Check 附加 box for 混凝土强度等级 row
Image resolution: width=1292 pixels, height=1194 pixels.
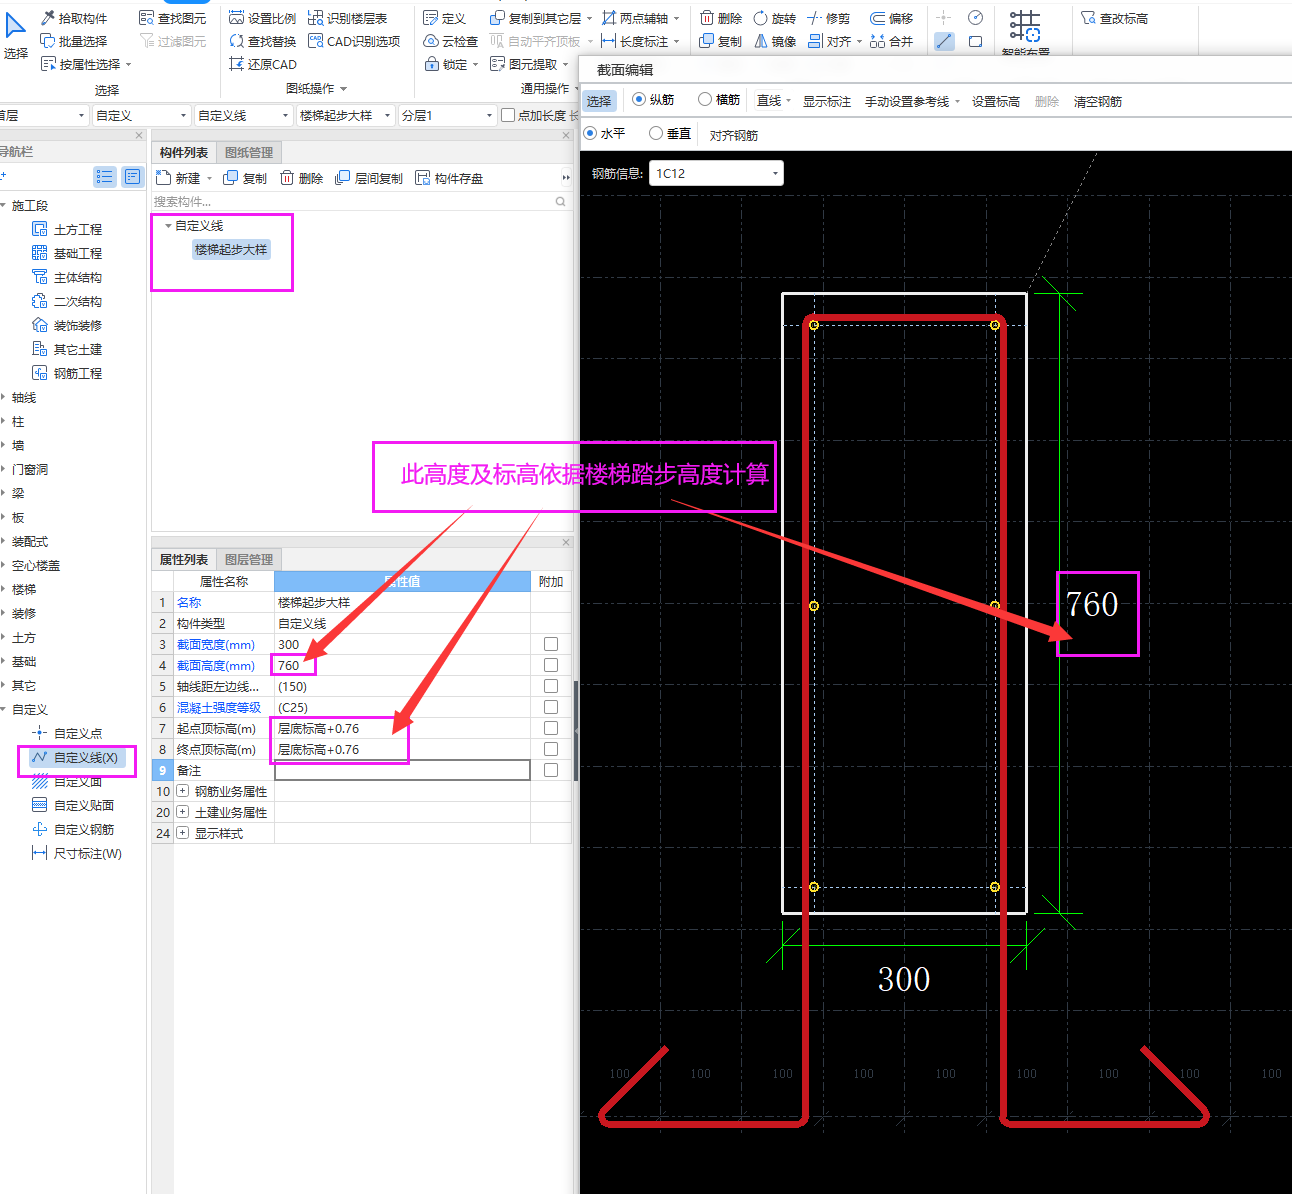click(551, 707)
